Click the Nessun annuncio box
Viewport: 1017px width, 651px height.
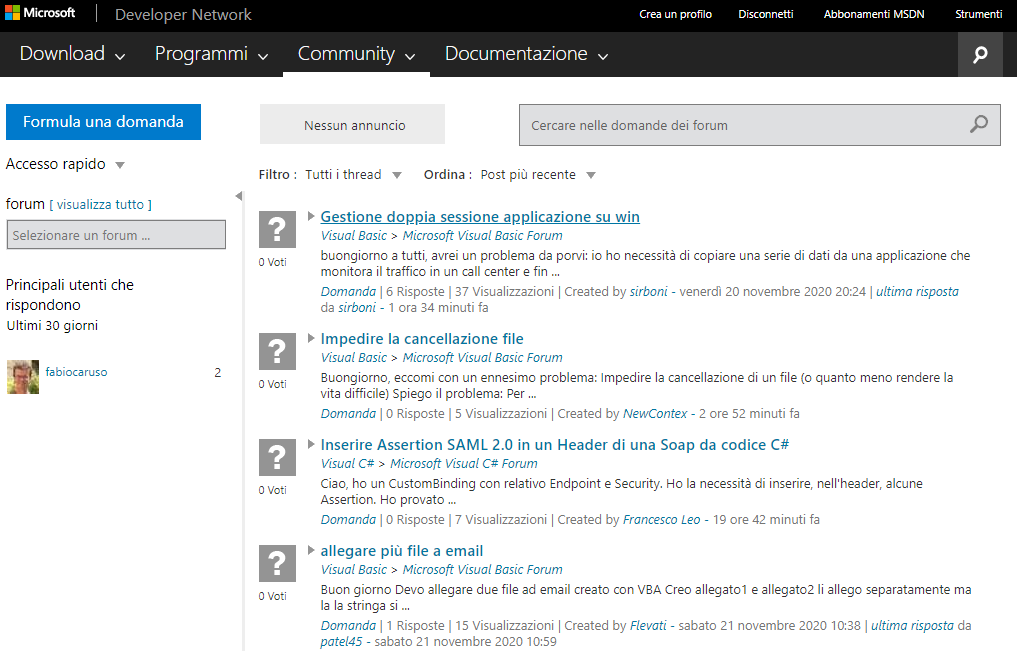pyautogui.click(x=352, y=124)
